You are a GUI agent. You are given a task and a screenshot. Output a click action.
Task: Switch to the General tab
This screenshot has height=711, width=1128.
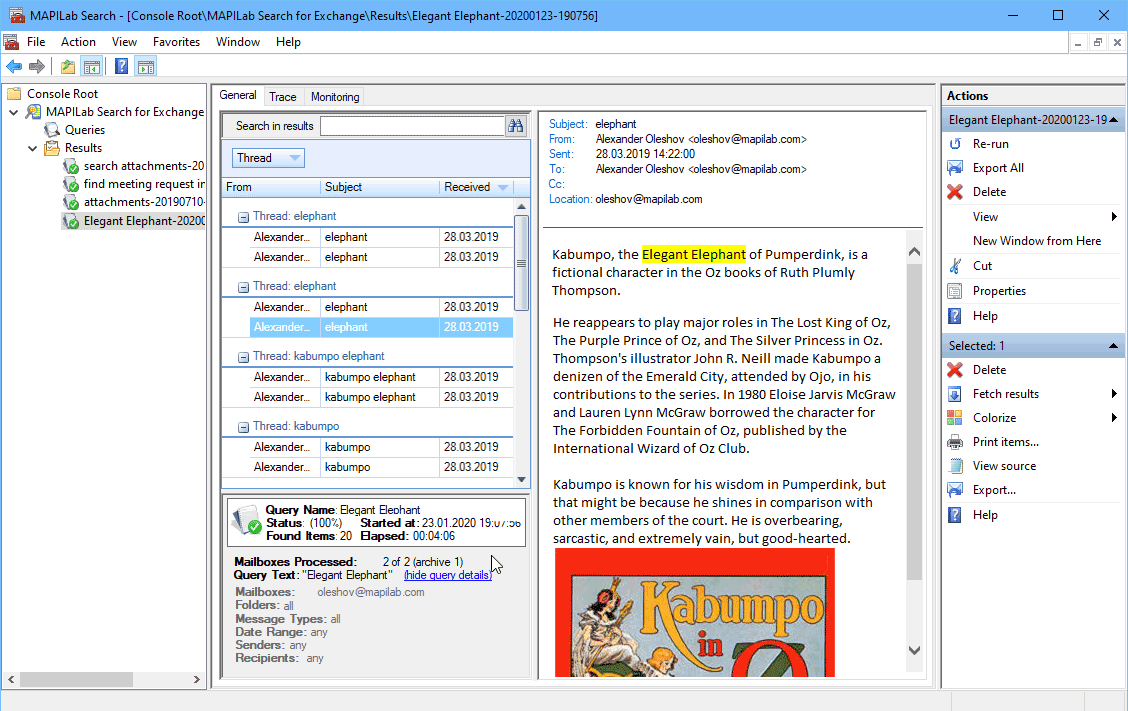(x=237, y=95)
